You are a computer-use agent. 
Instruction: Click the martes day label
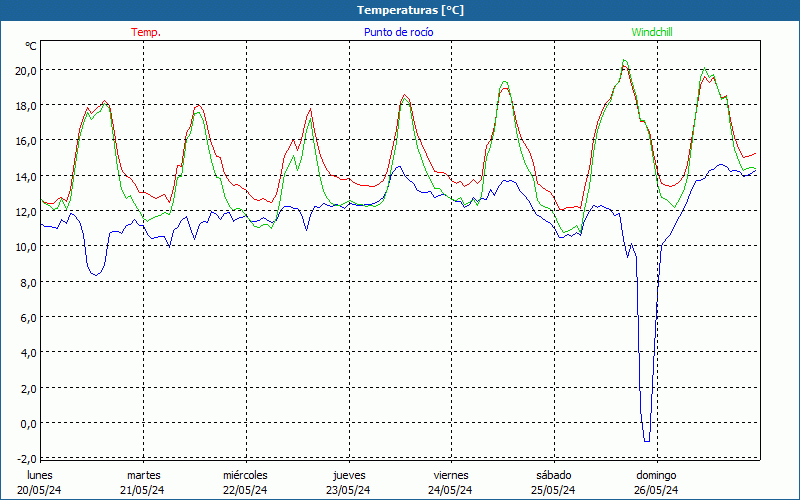144,475
